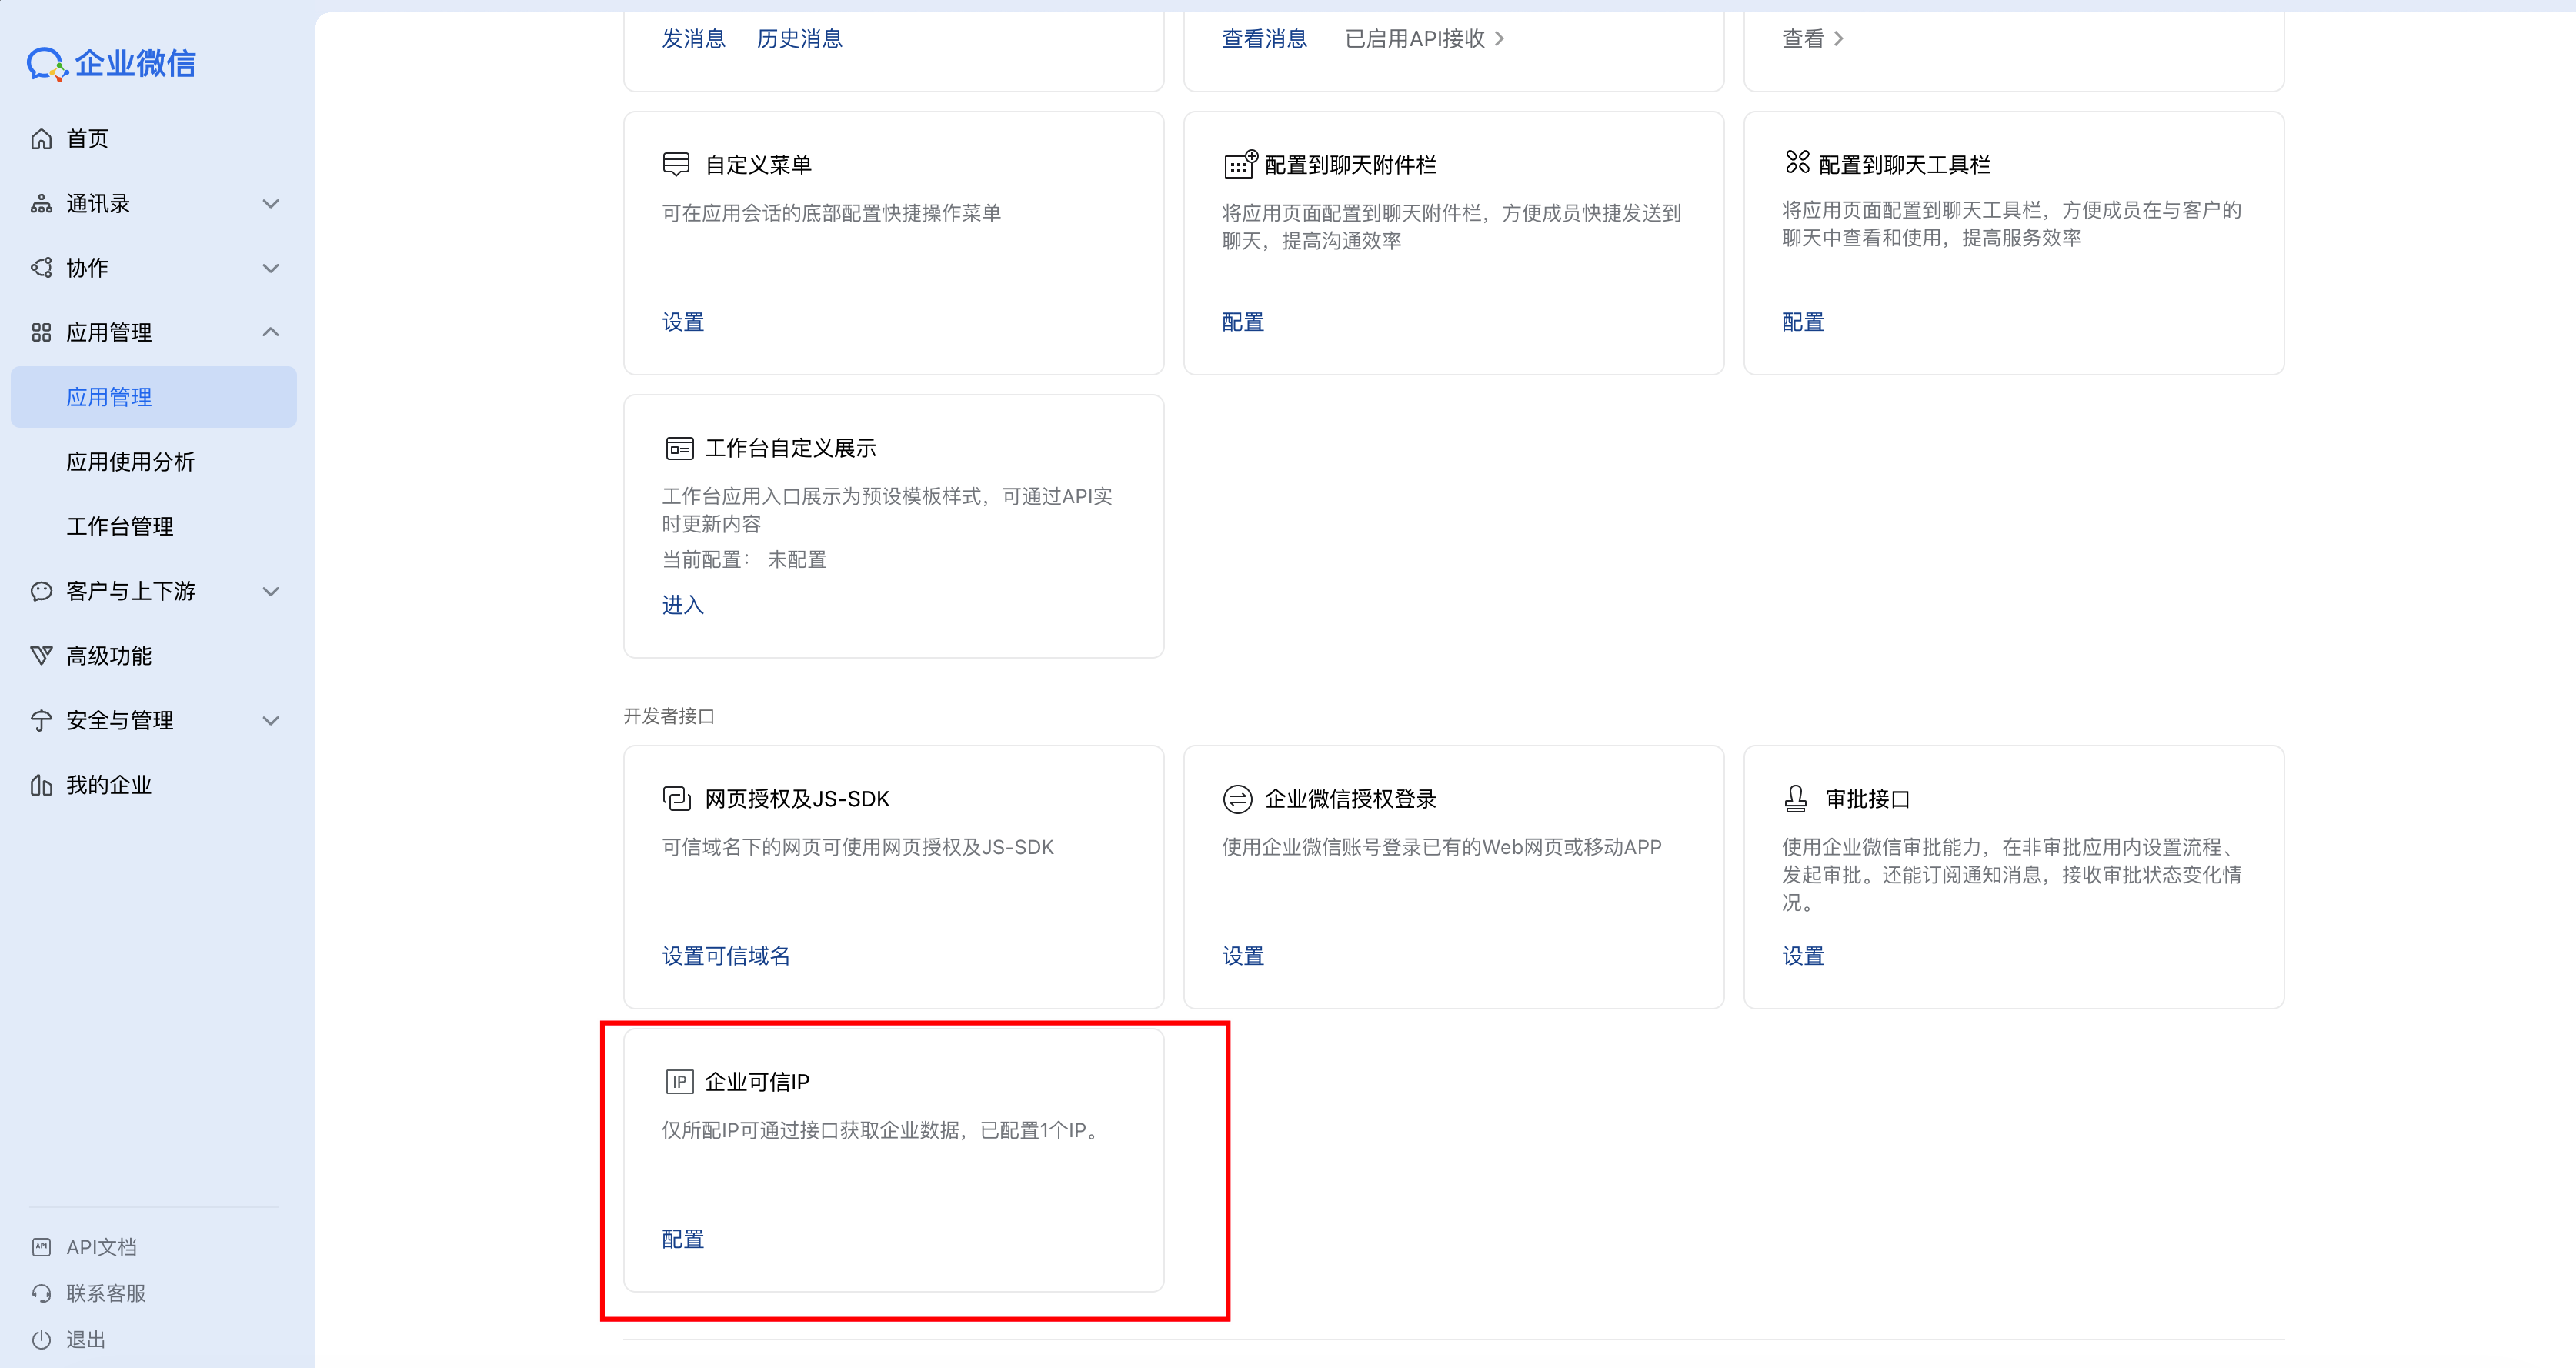
Task: Open 应用使用分析 submenu item
Action: [x=130, y=462]
